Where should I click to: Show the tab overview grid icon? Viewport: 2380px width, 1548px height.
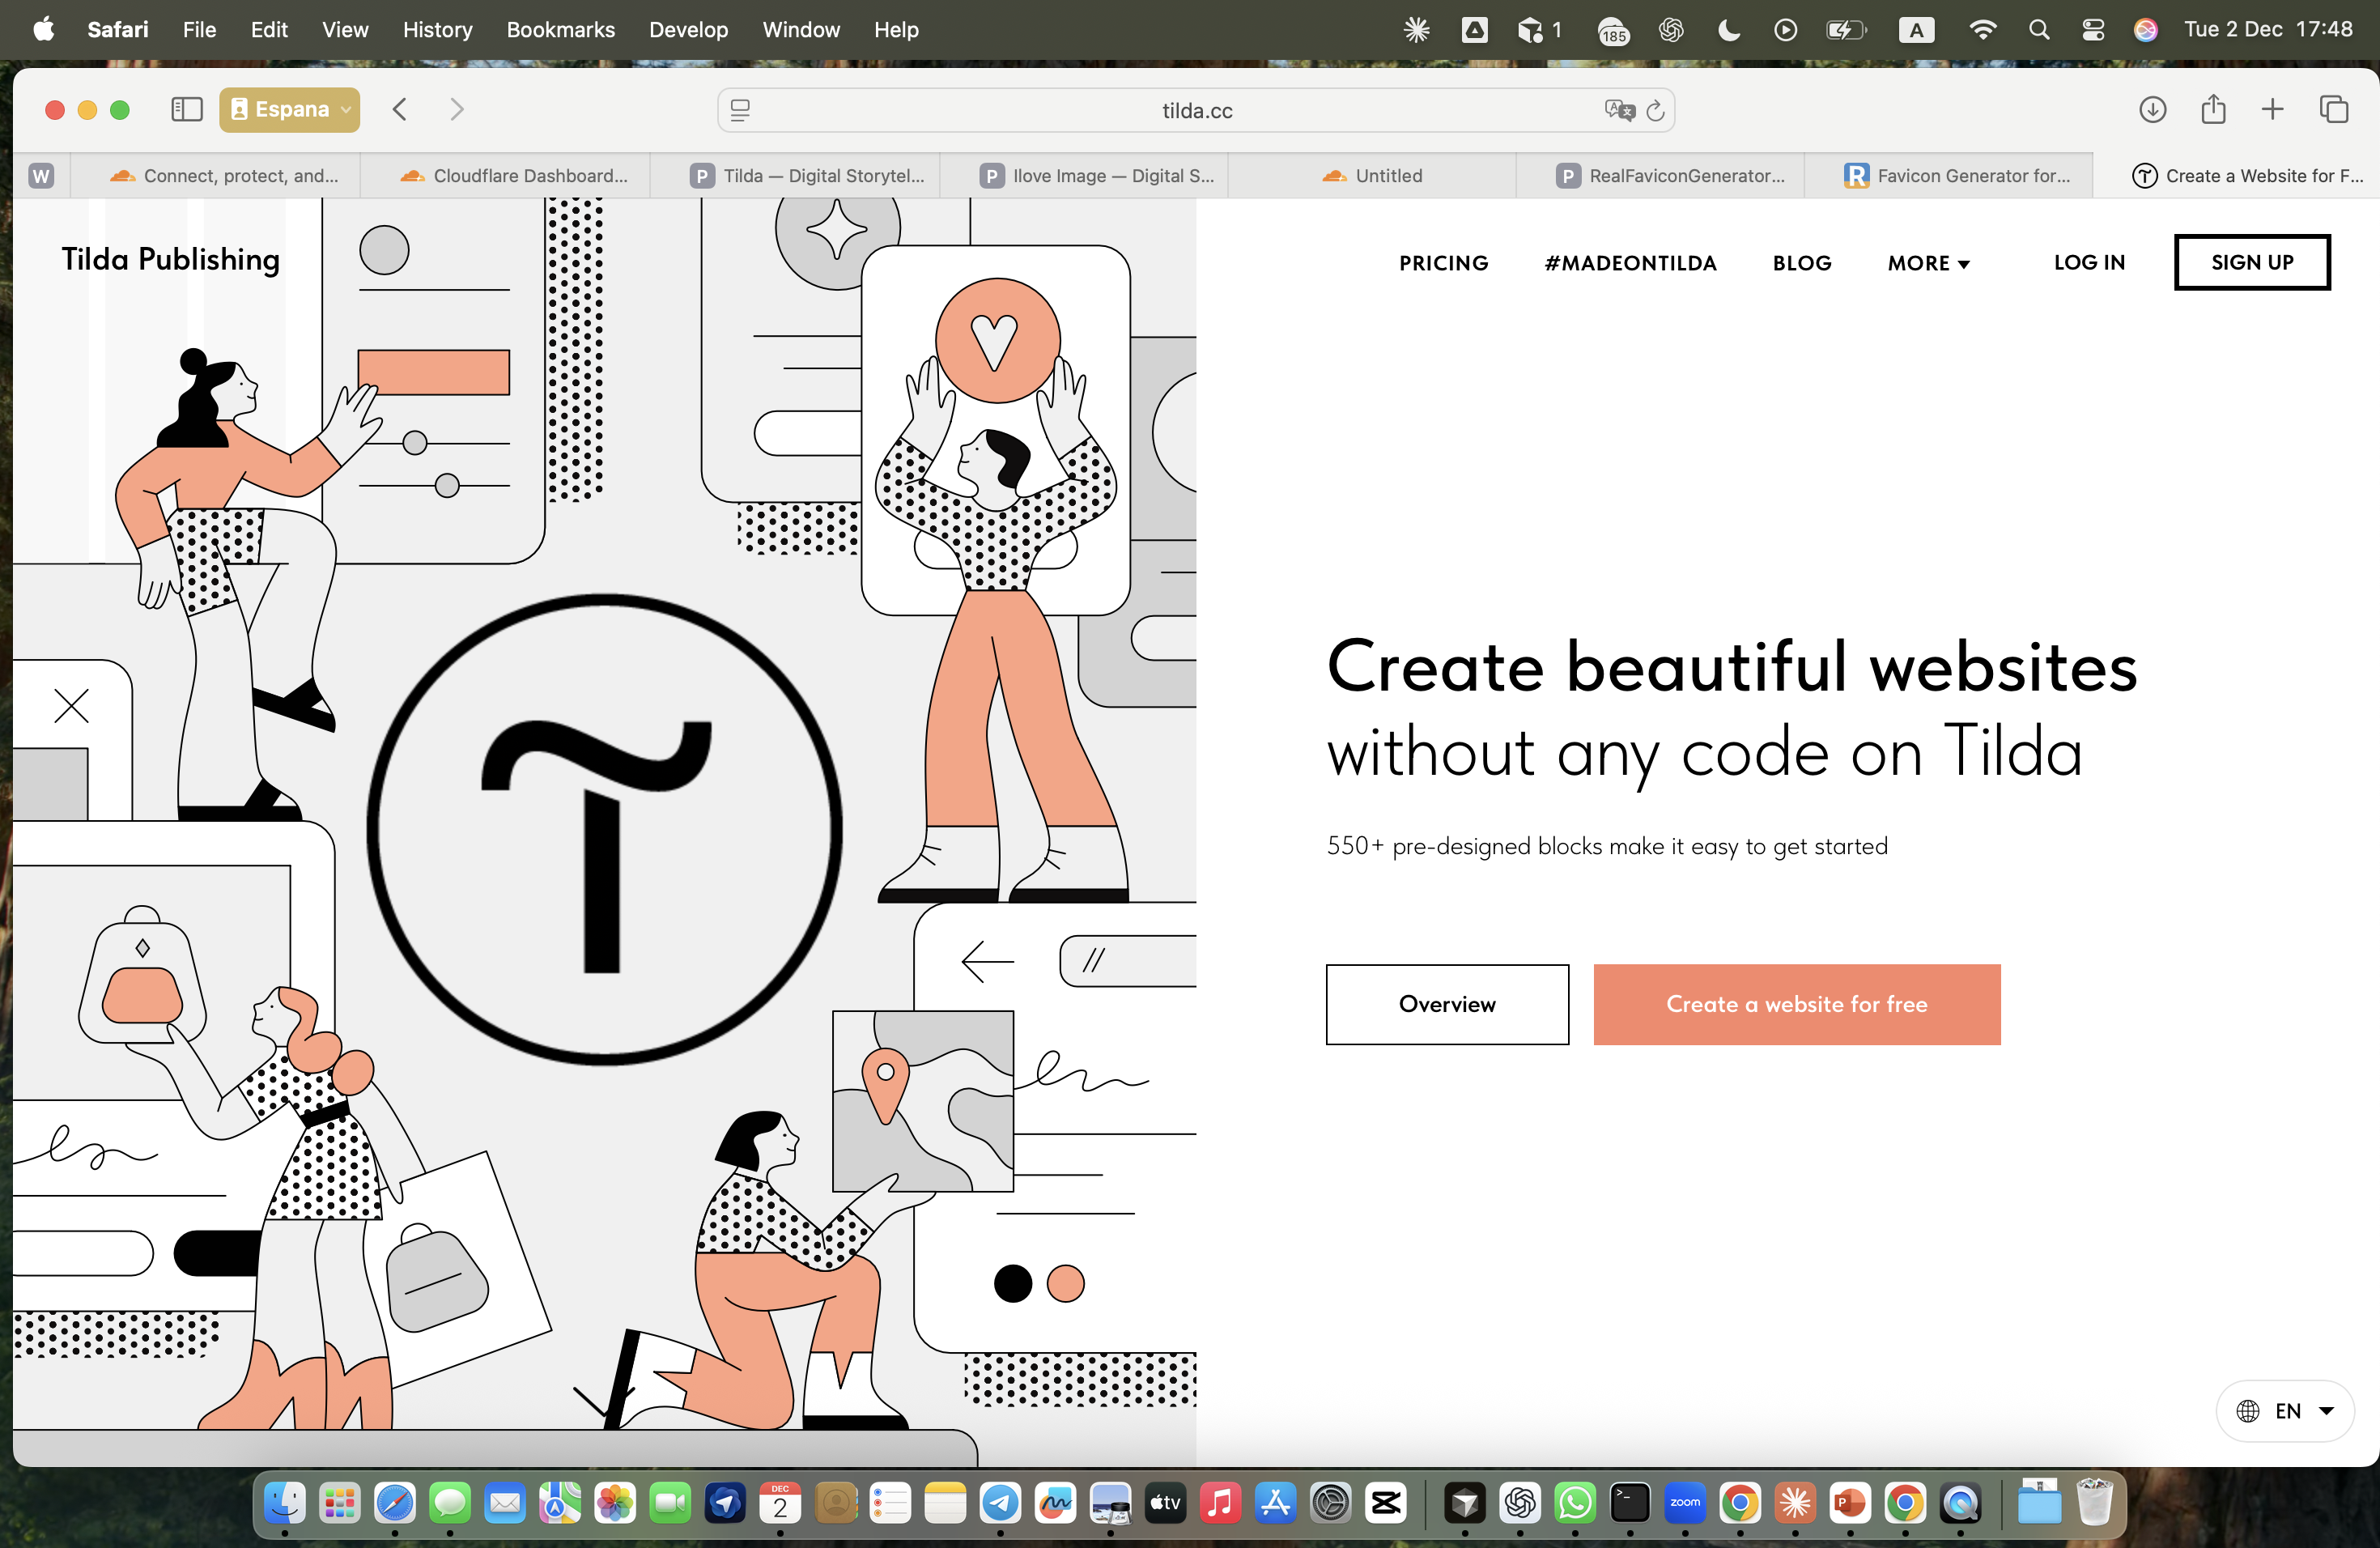tap(2334, 110)
